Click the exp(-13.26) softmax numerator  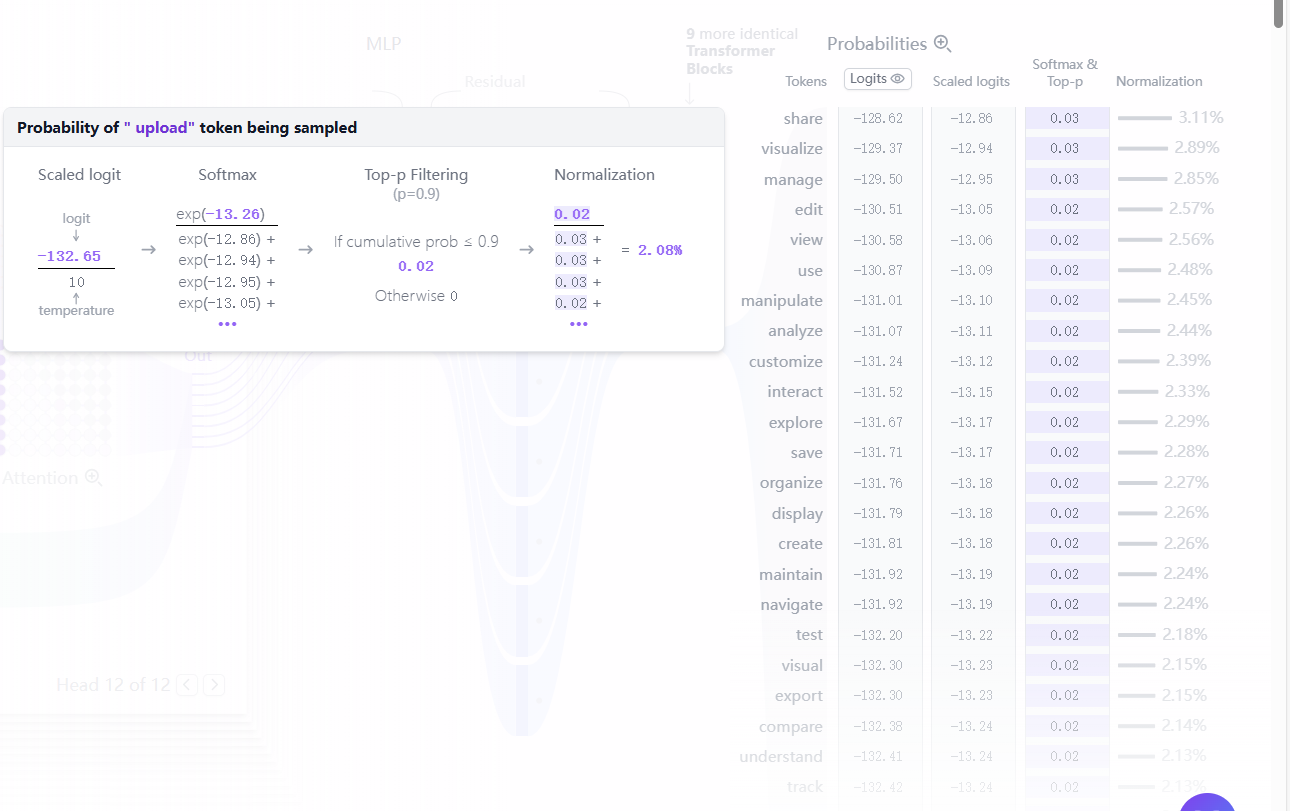(220, 214)
